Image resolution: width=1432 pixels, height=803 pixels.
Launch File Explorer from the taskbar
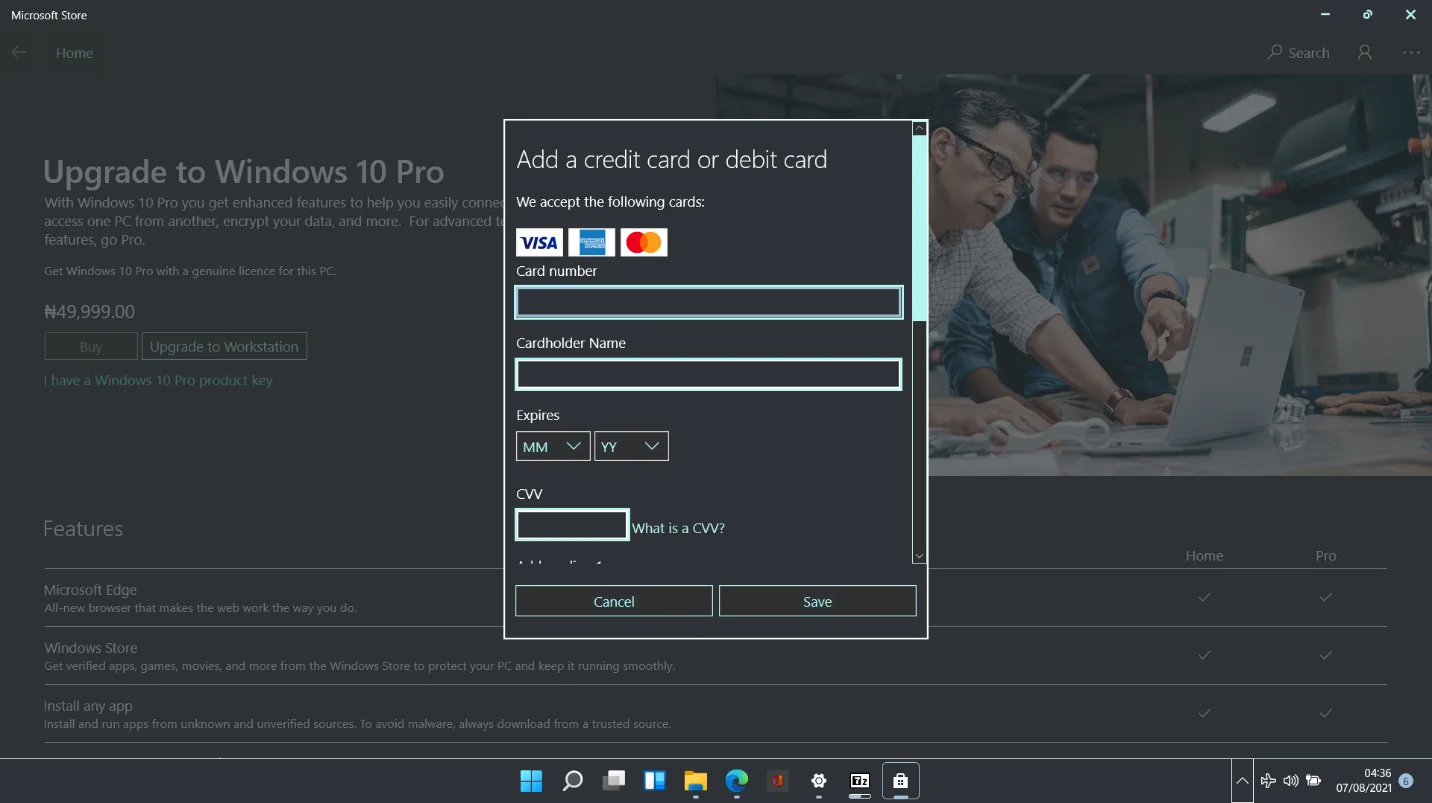pyautogui.click(x=695, y=781)
